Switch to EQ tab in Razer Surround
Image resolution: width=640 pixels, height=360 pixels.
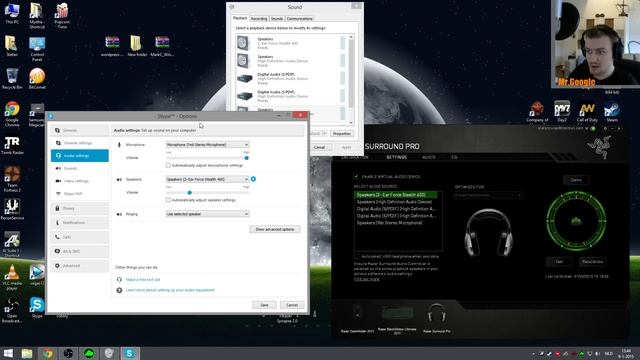coord(454,157)
